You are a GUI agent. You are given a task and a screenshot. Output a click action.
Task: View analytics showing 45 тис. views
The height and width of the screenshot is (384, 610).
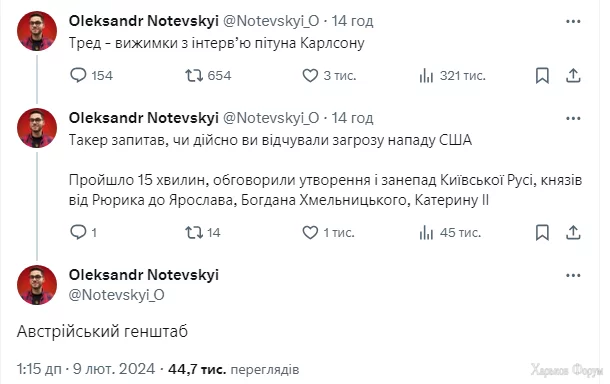pos(450,232)
